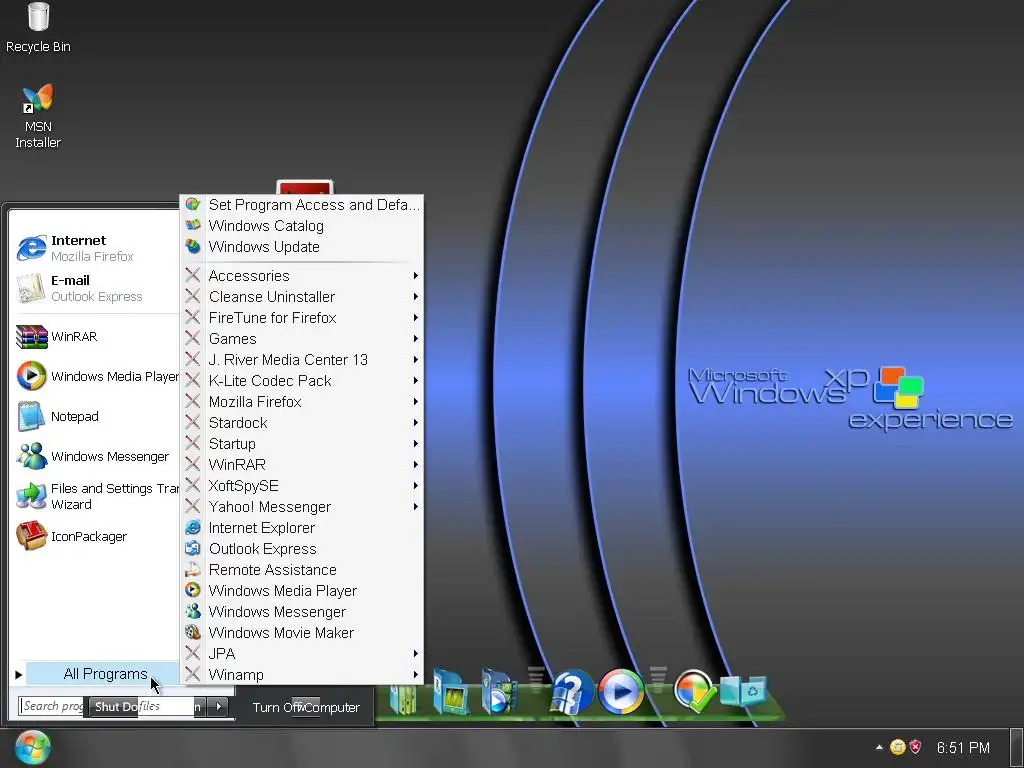Click the 6:51 PM taskbar clock
Screen dimensions: 1024x768
tap(963, 747)
